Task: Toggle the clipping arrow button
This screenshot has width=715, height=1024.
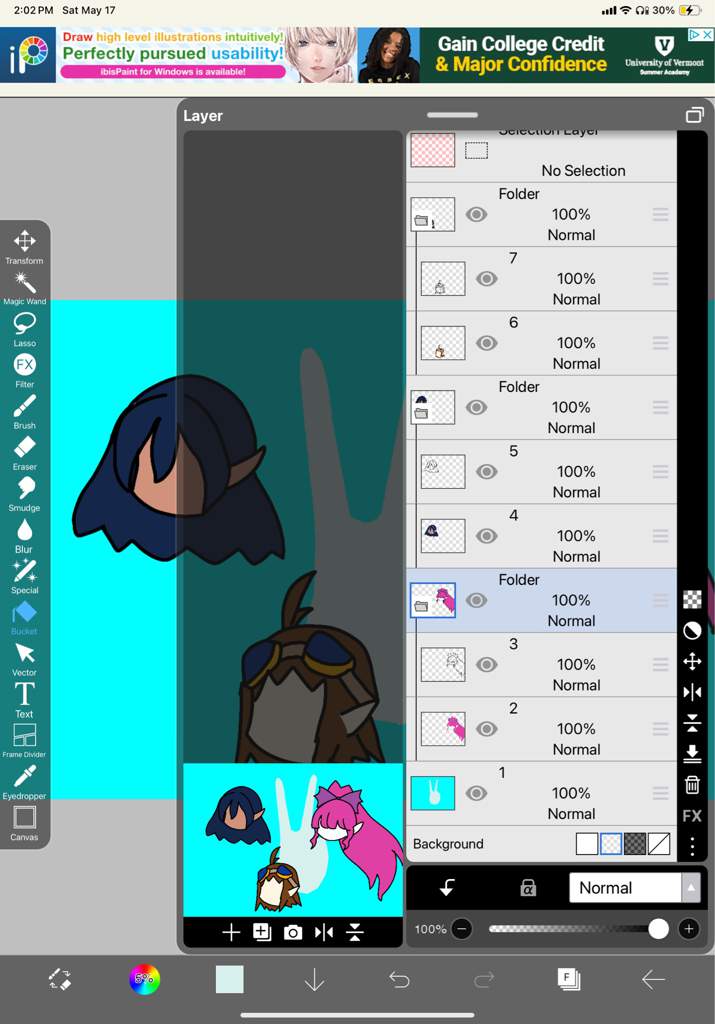Action: point(447,888)
